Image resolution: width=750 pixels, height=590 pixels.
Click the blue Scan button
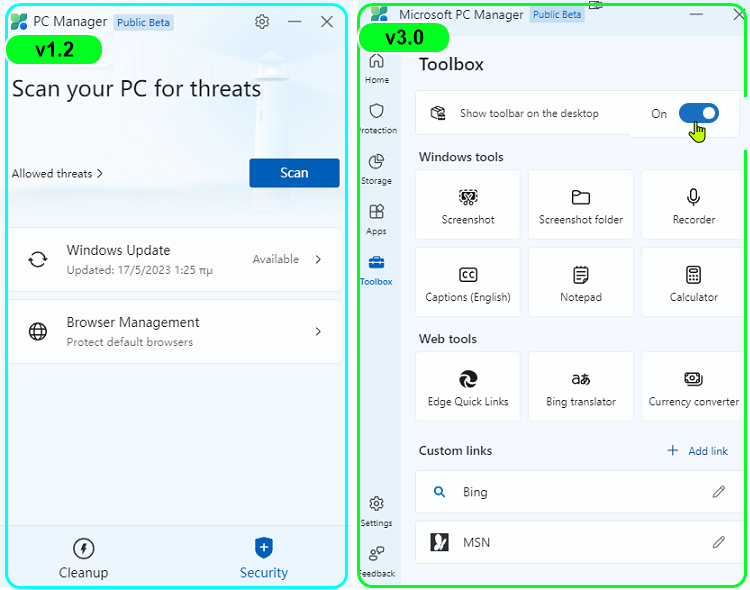[294, 173]
